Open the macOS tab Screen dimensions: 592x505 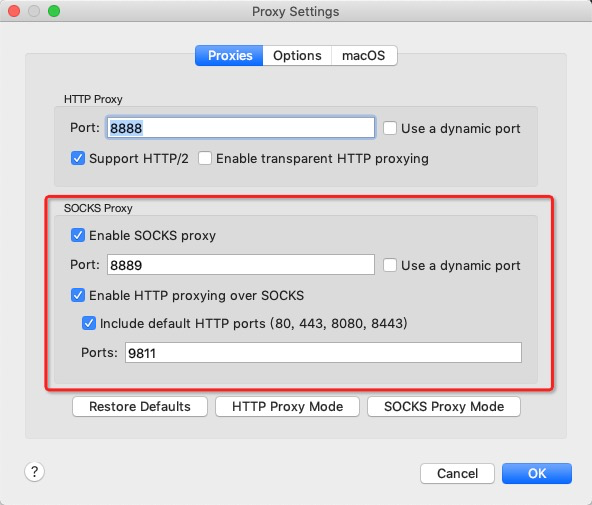click(x=364, y=55)
